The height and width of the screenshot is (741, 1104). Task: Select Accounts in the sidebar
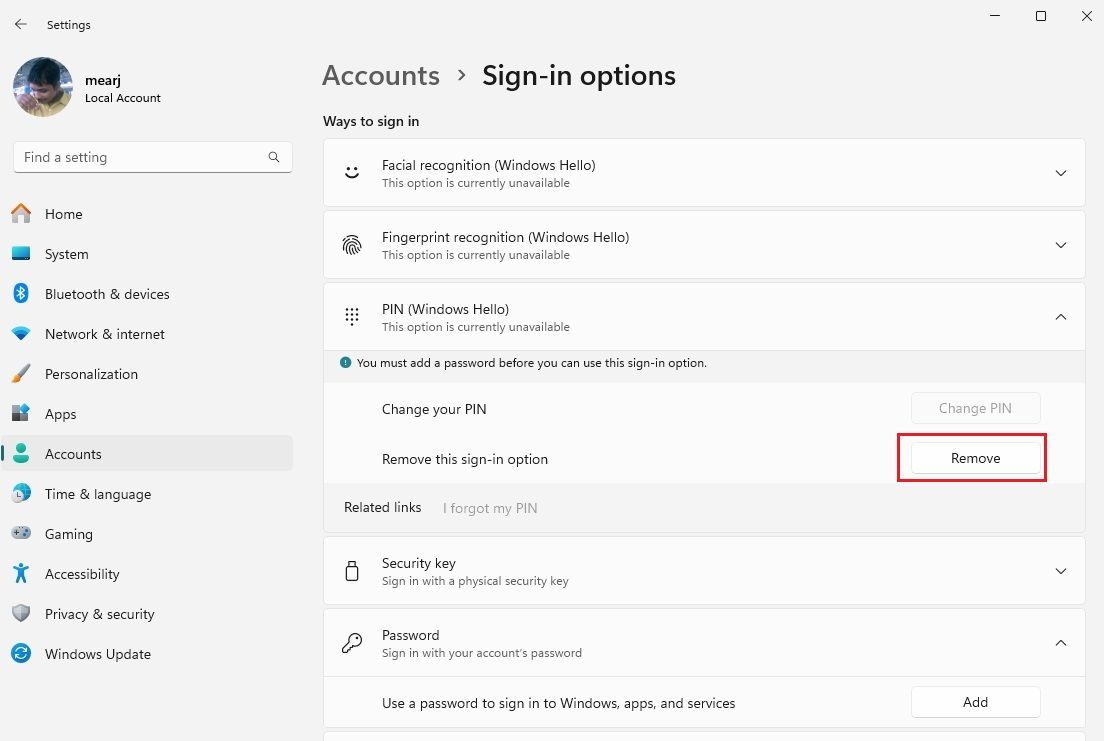[73, 454]
